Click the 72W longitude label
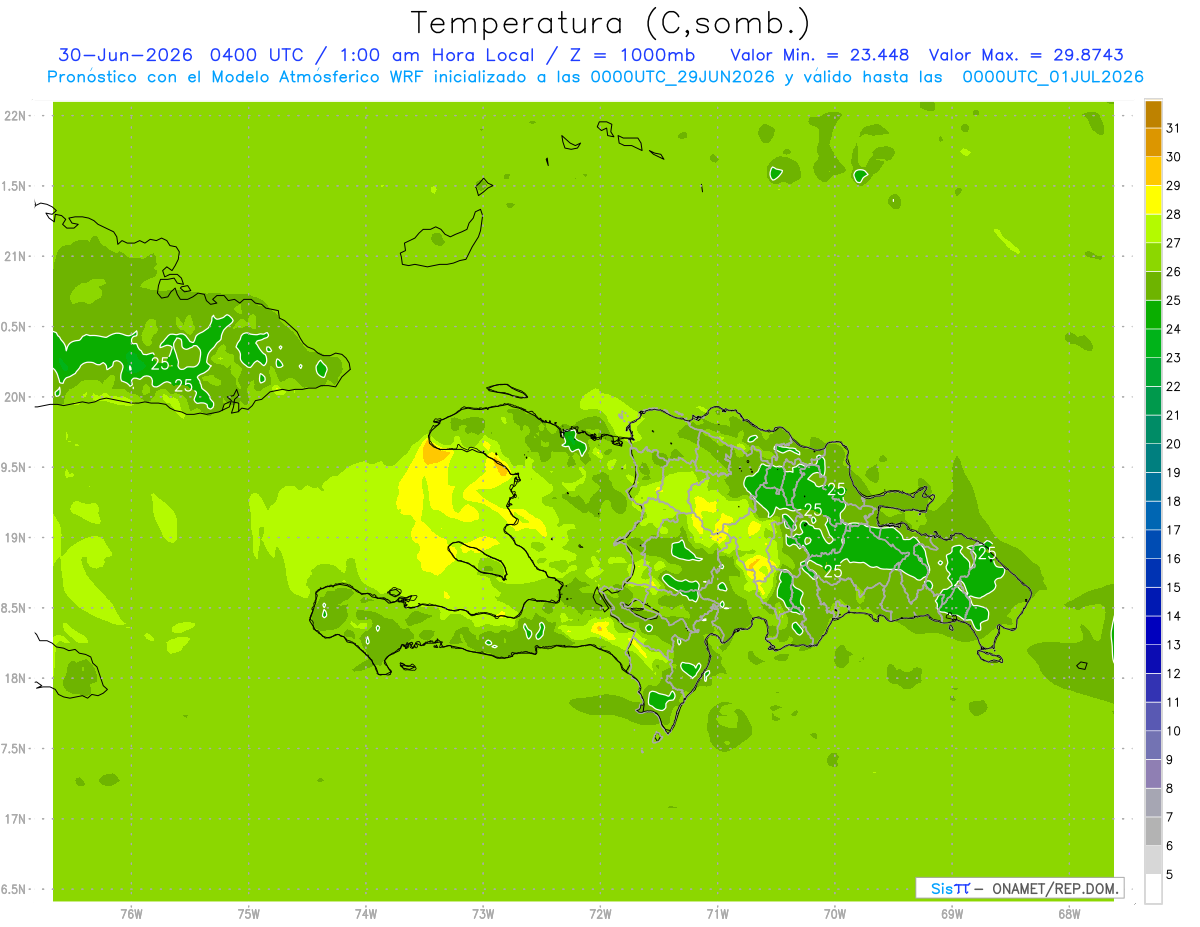 pos(600,914)
